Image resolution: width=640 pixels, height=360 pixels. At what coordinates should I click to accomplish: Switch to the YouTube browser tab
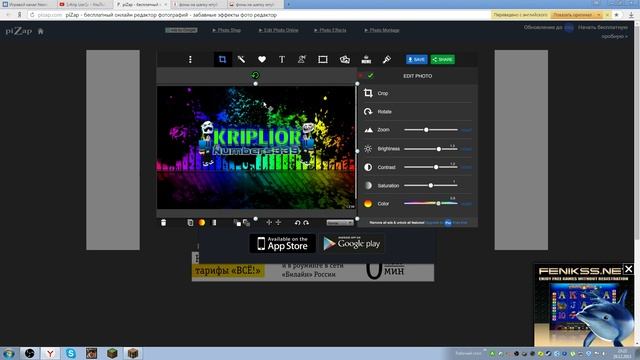tap(84, 4)
